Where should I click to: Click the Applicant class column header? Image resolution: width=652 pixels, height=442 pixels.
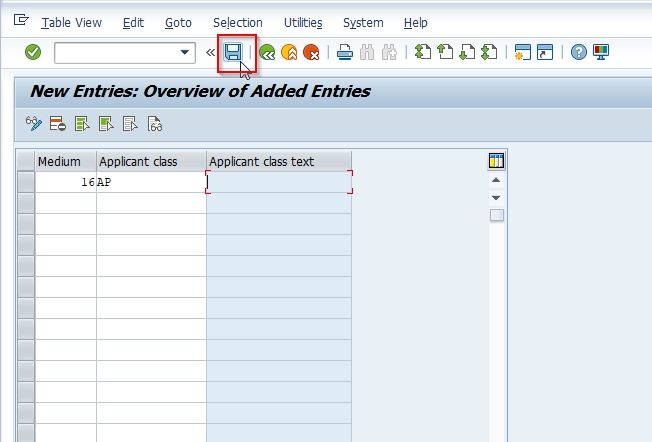151,161
